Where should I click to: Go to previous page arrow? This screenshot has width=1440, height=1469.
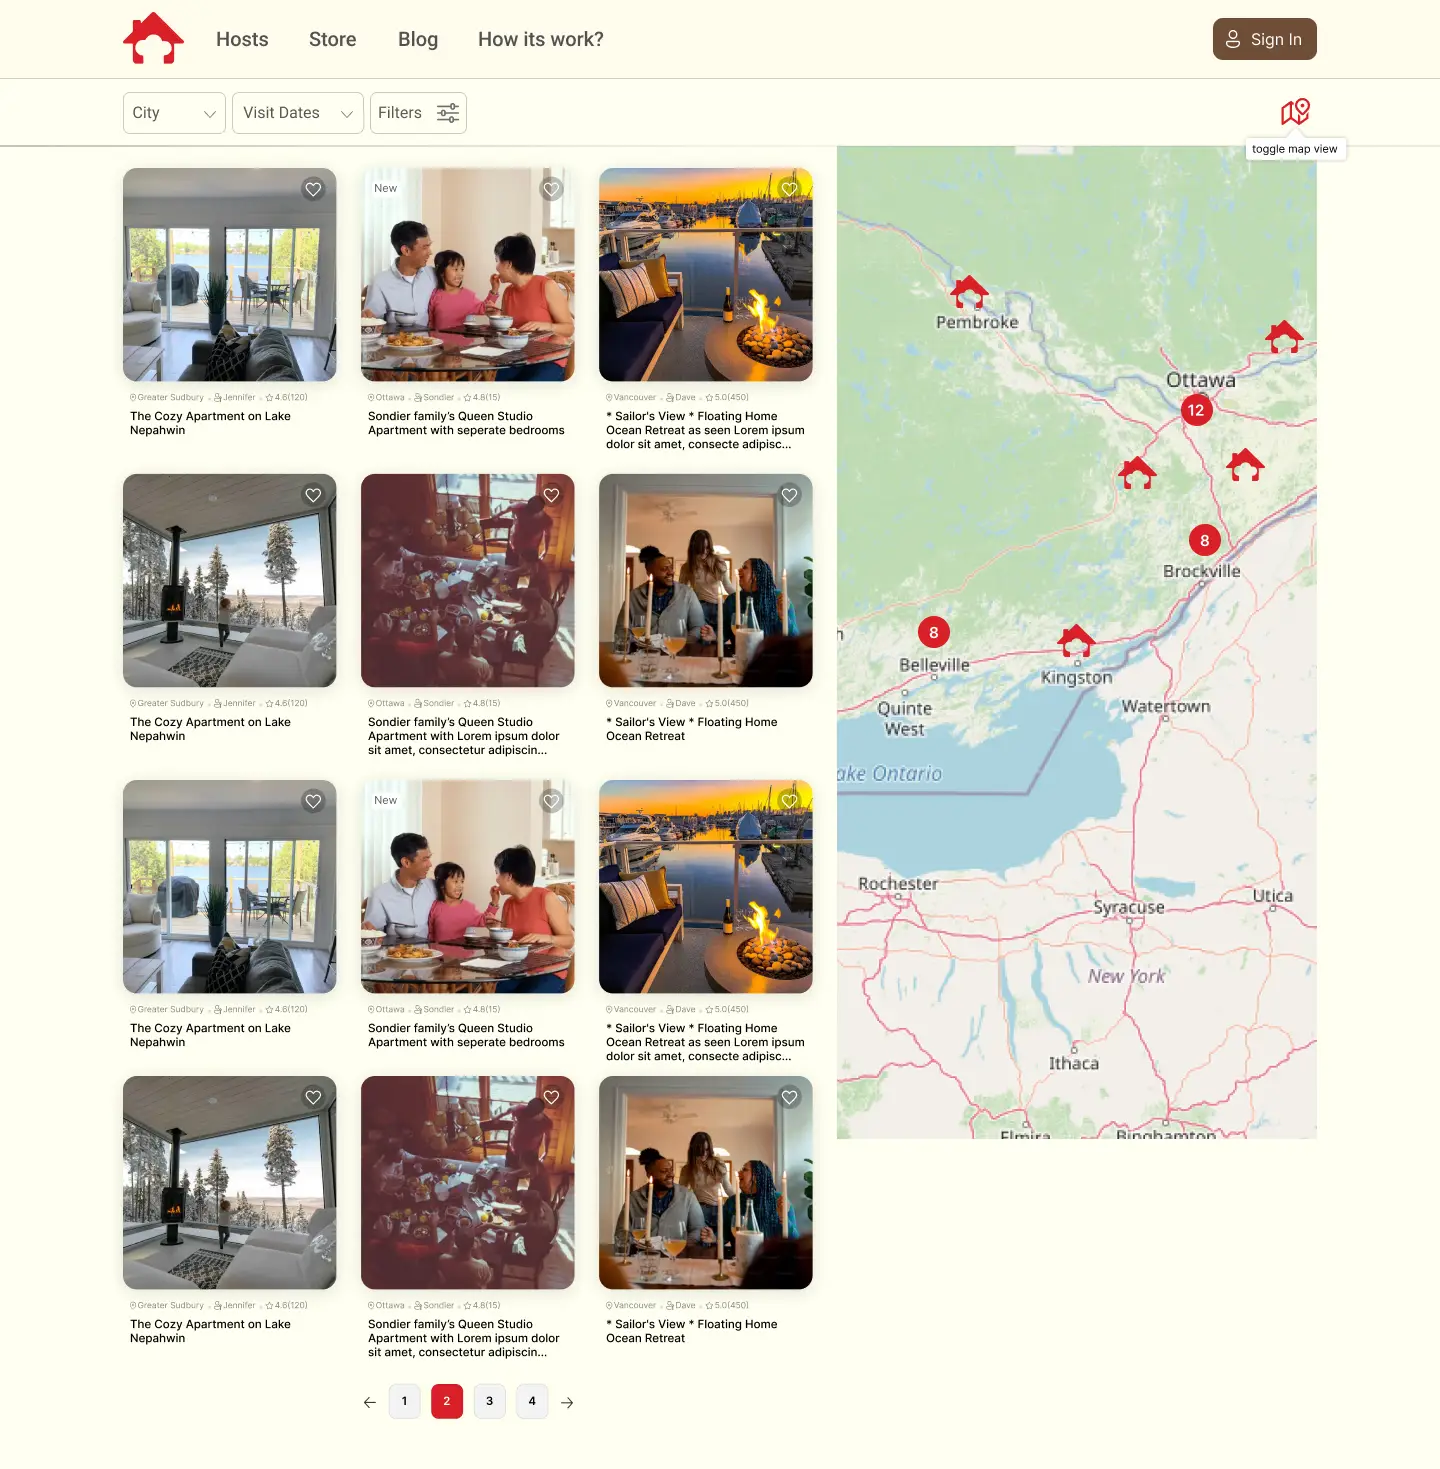click(x=370, y=1402)
